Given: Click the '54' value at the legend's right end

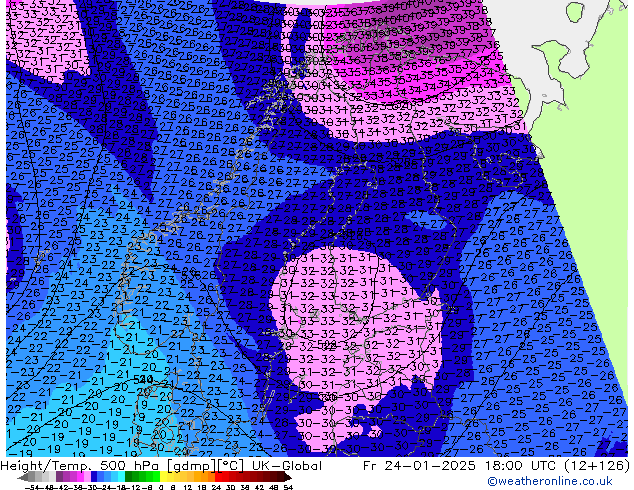Looking at the screenshot, I should click(x=287, y=488).
